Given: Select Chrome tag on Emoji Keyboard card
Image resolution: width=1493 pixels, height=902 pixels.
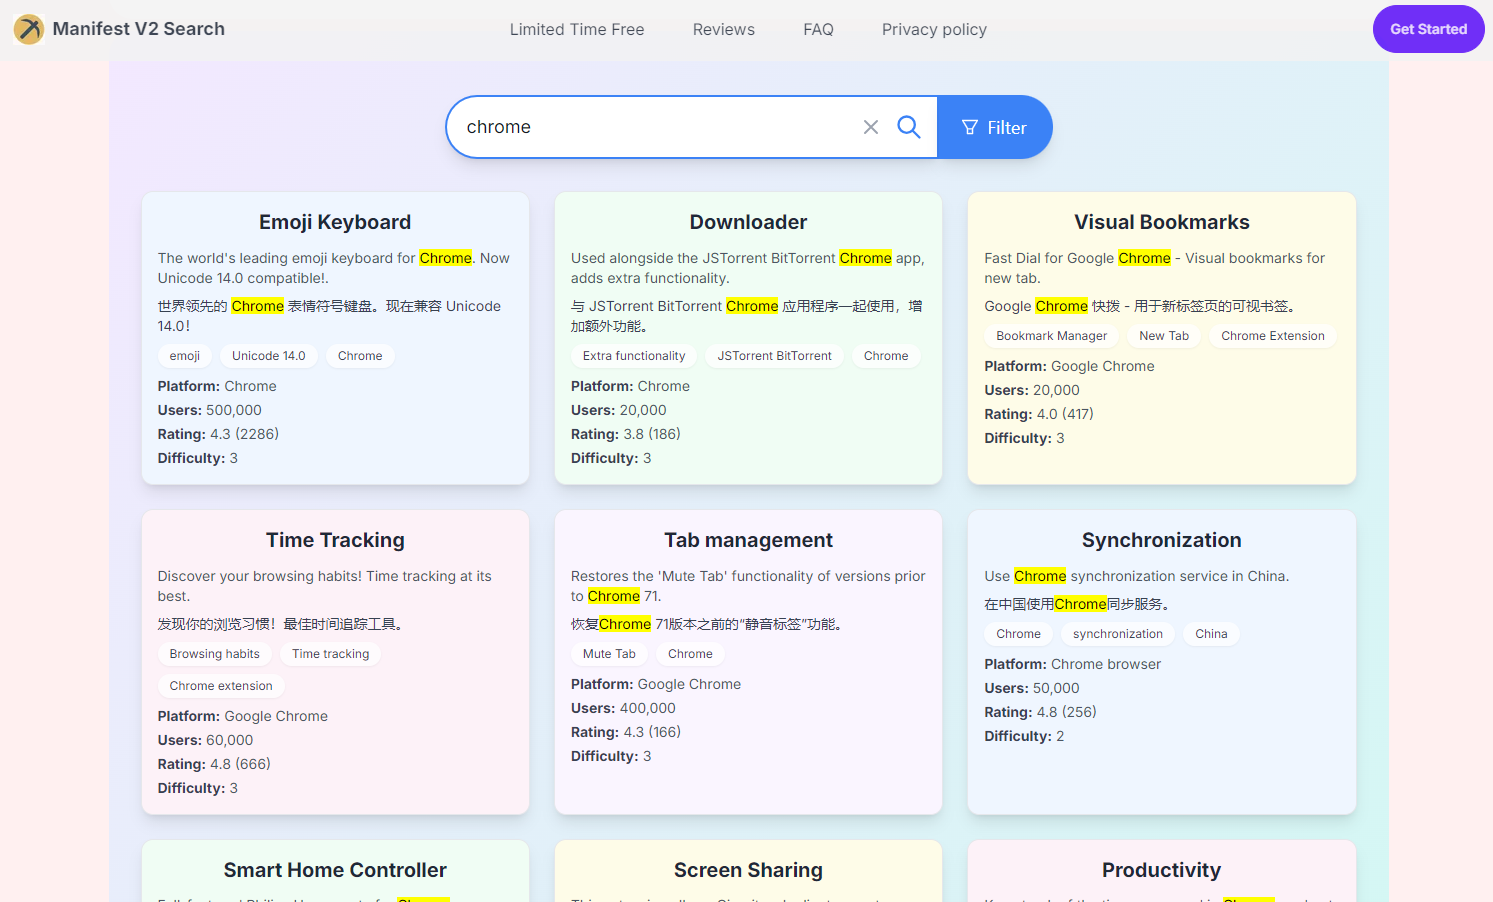Looking at the screenshot, I should 360,356.
